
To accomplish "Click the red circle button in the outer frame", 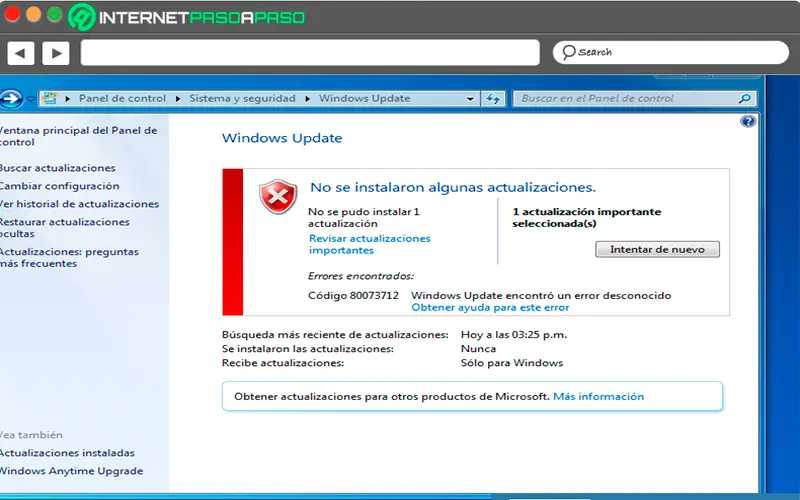I will tap(12, 14).
